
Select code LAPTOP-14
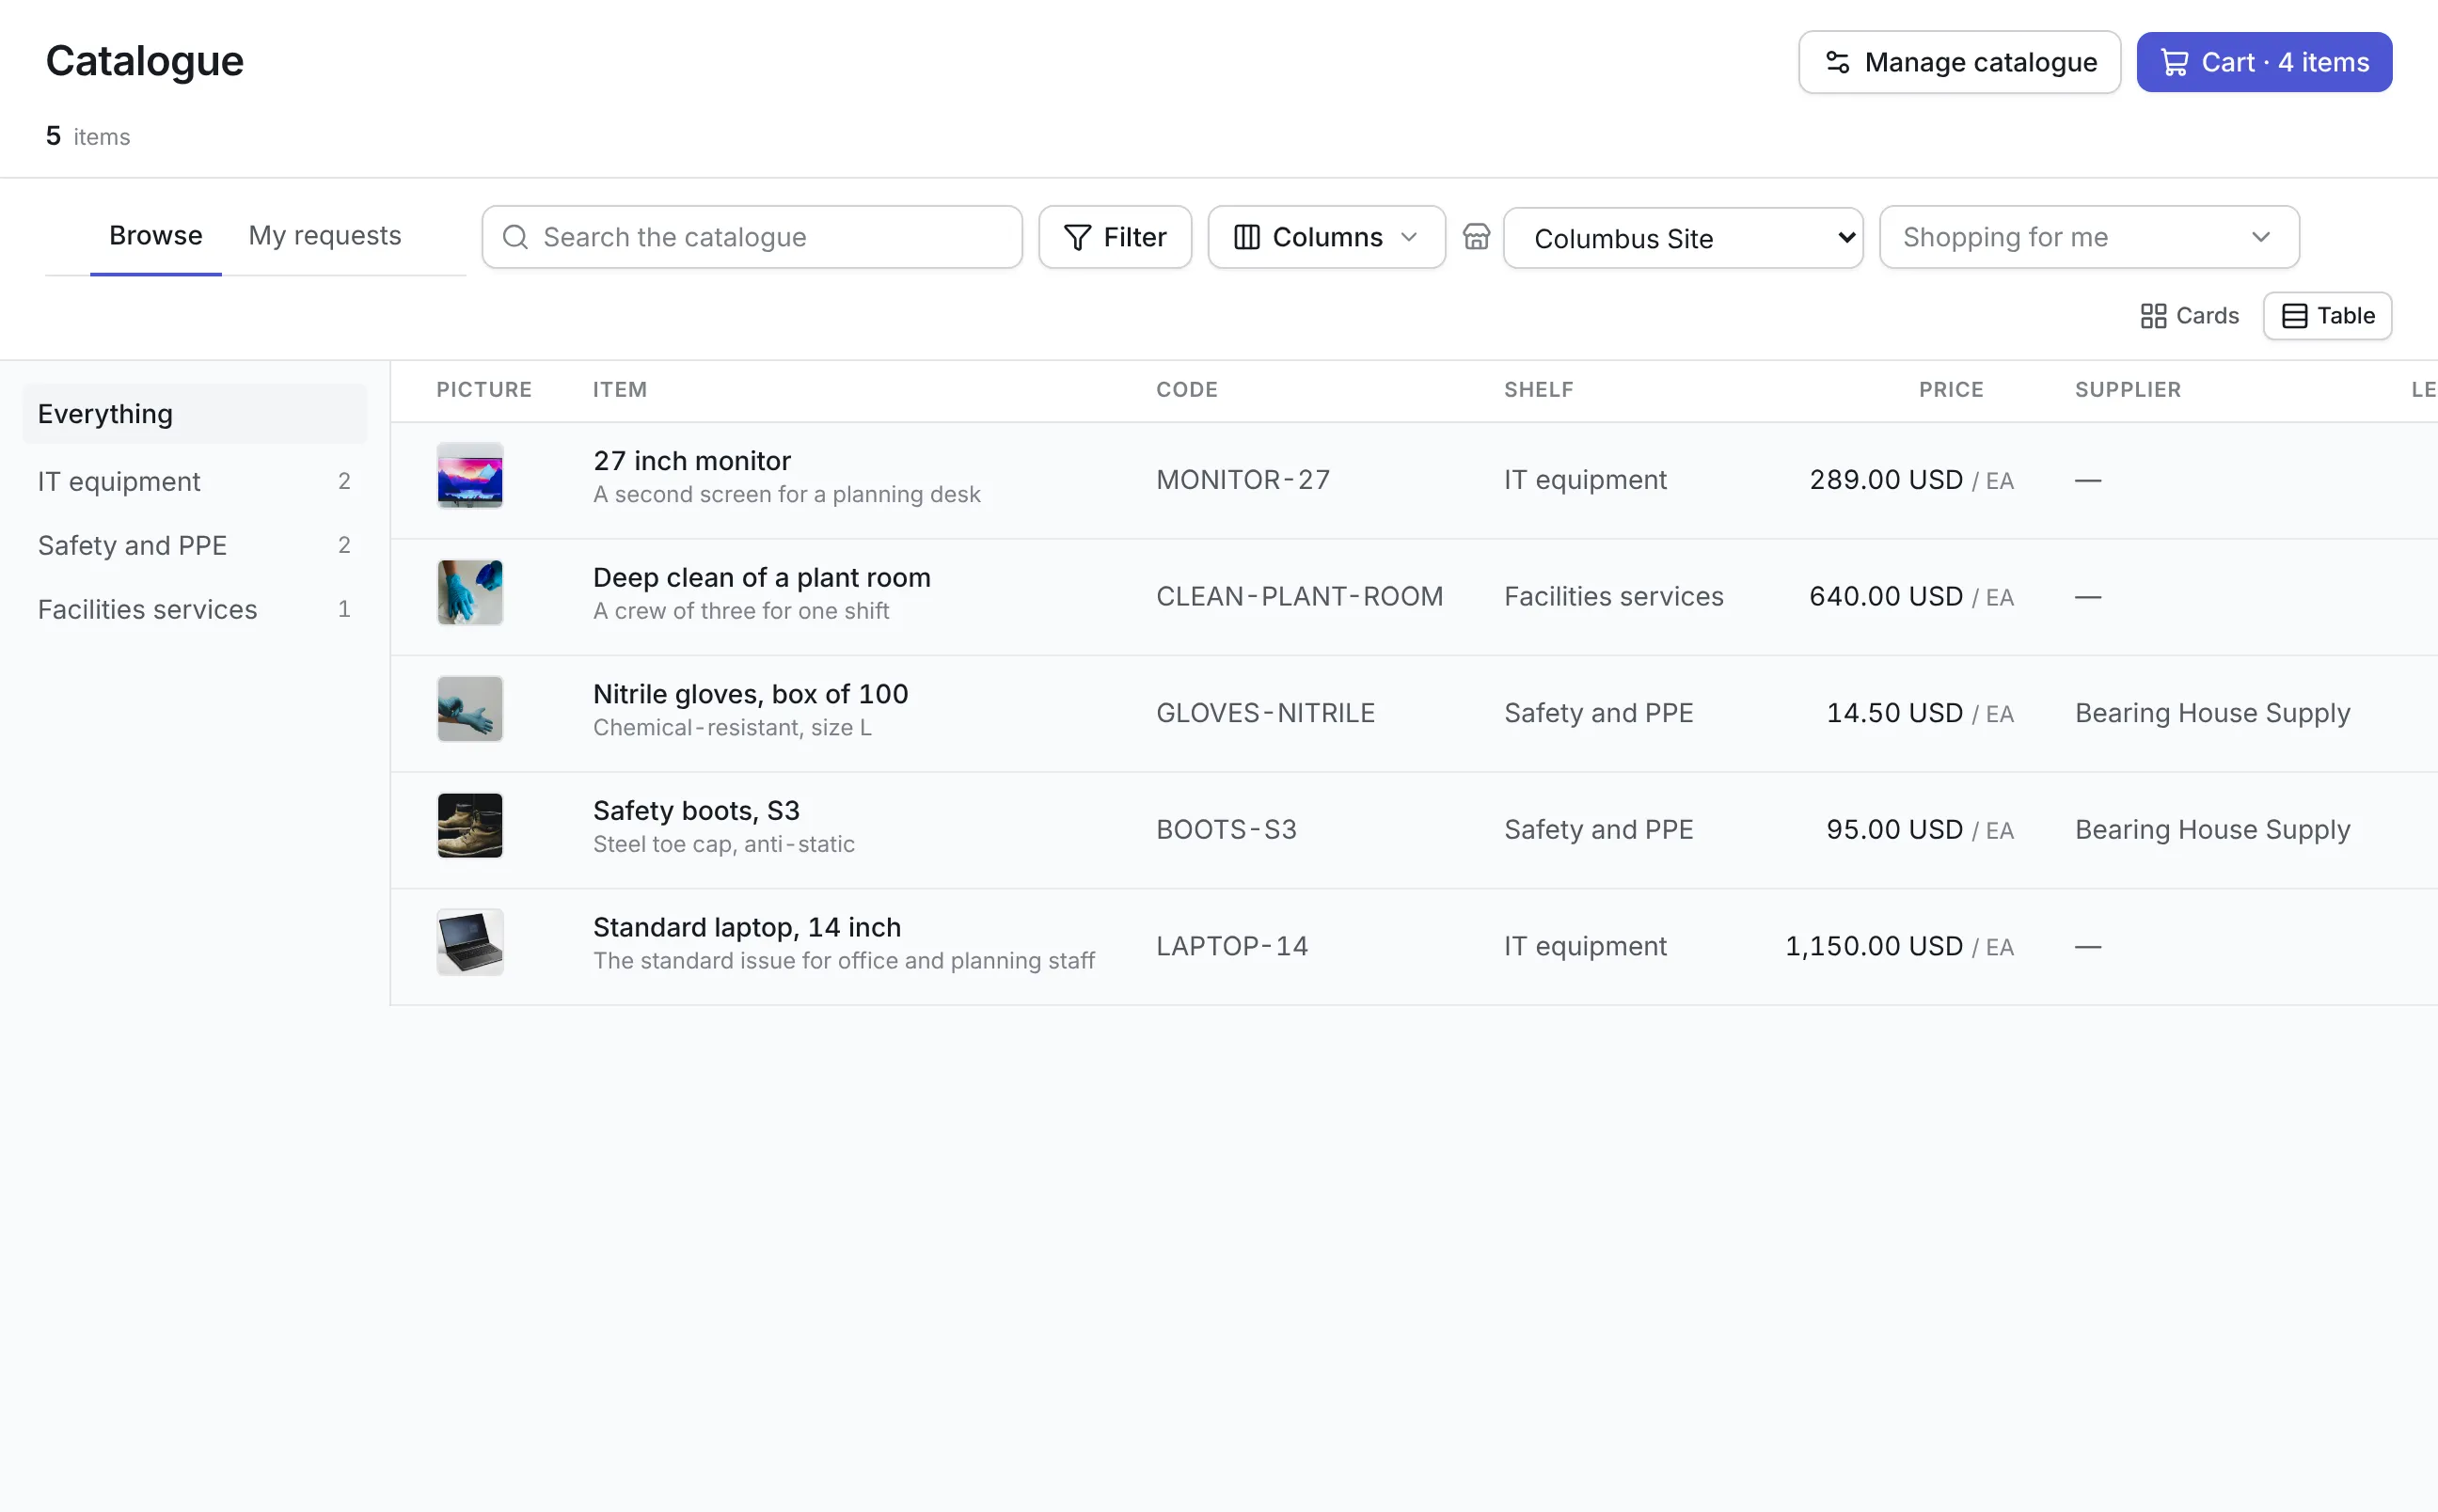click(x=1232, y=946)
